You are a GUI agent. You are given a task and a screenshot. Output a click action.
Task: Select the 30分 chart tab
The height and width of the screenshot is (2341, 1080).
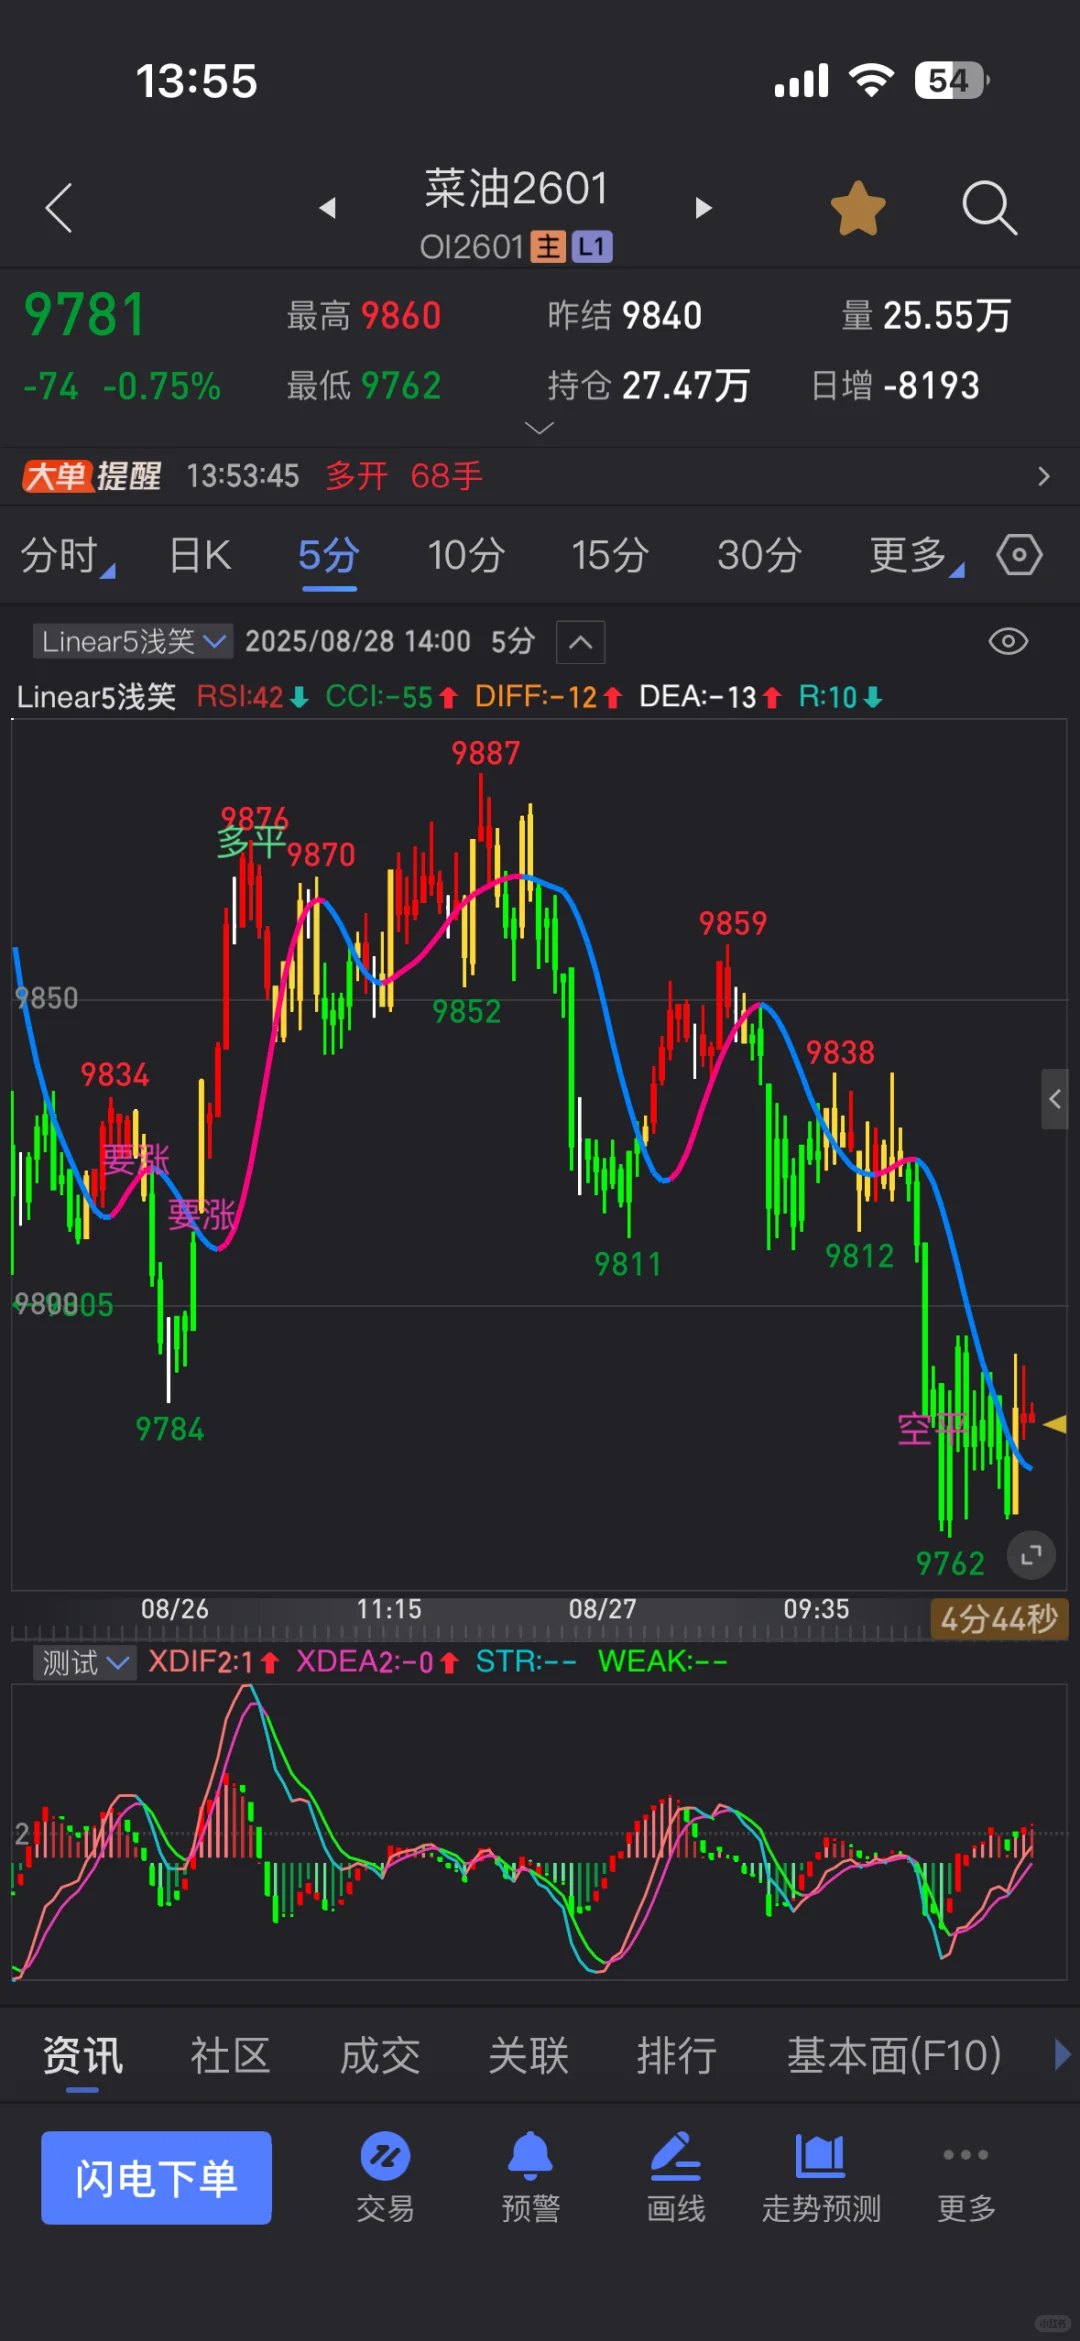point(759,556)
